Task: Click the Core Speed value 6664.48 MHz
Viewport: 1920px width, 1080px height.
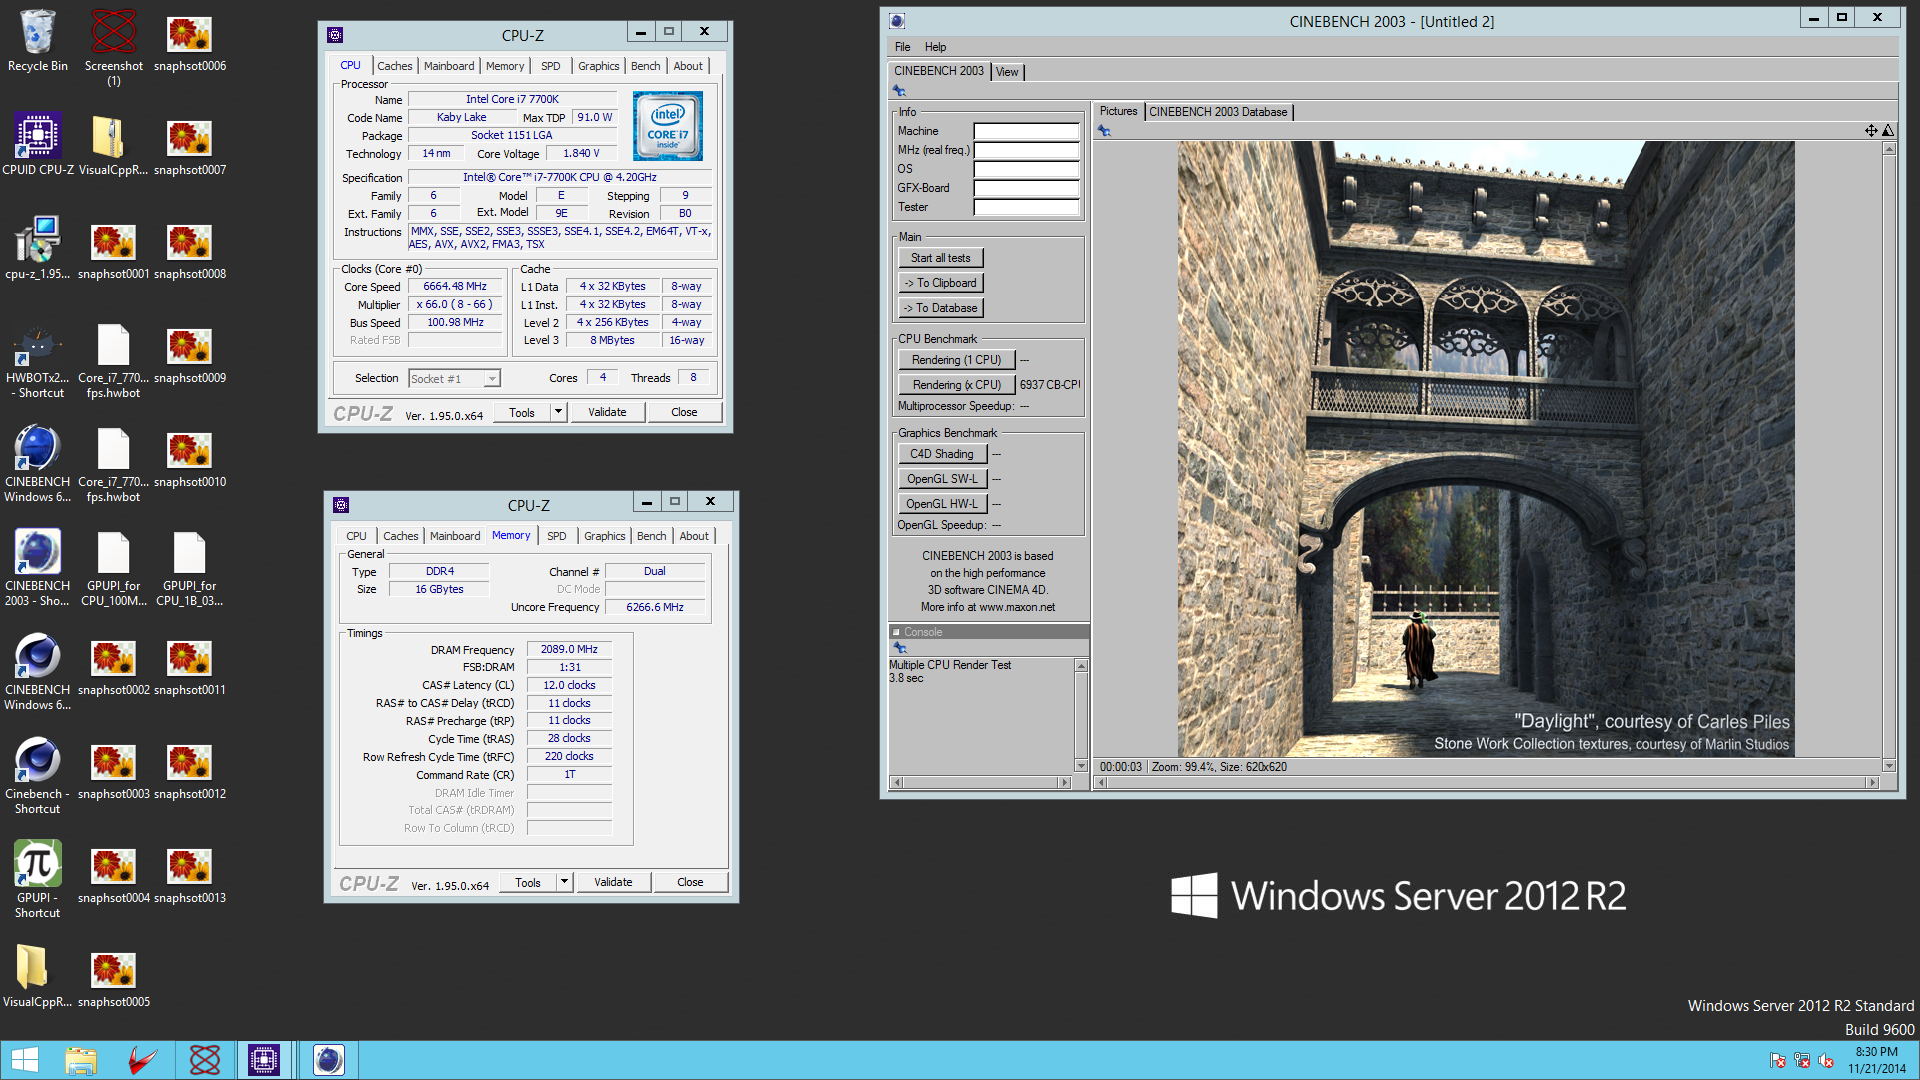Action: tap(455, 286)
